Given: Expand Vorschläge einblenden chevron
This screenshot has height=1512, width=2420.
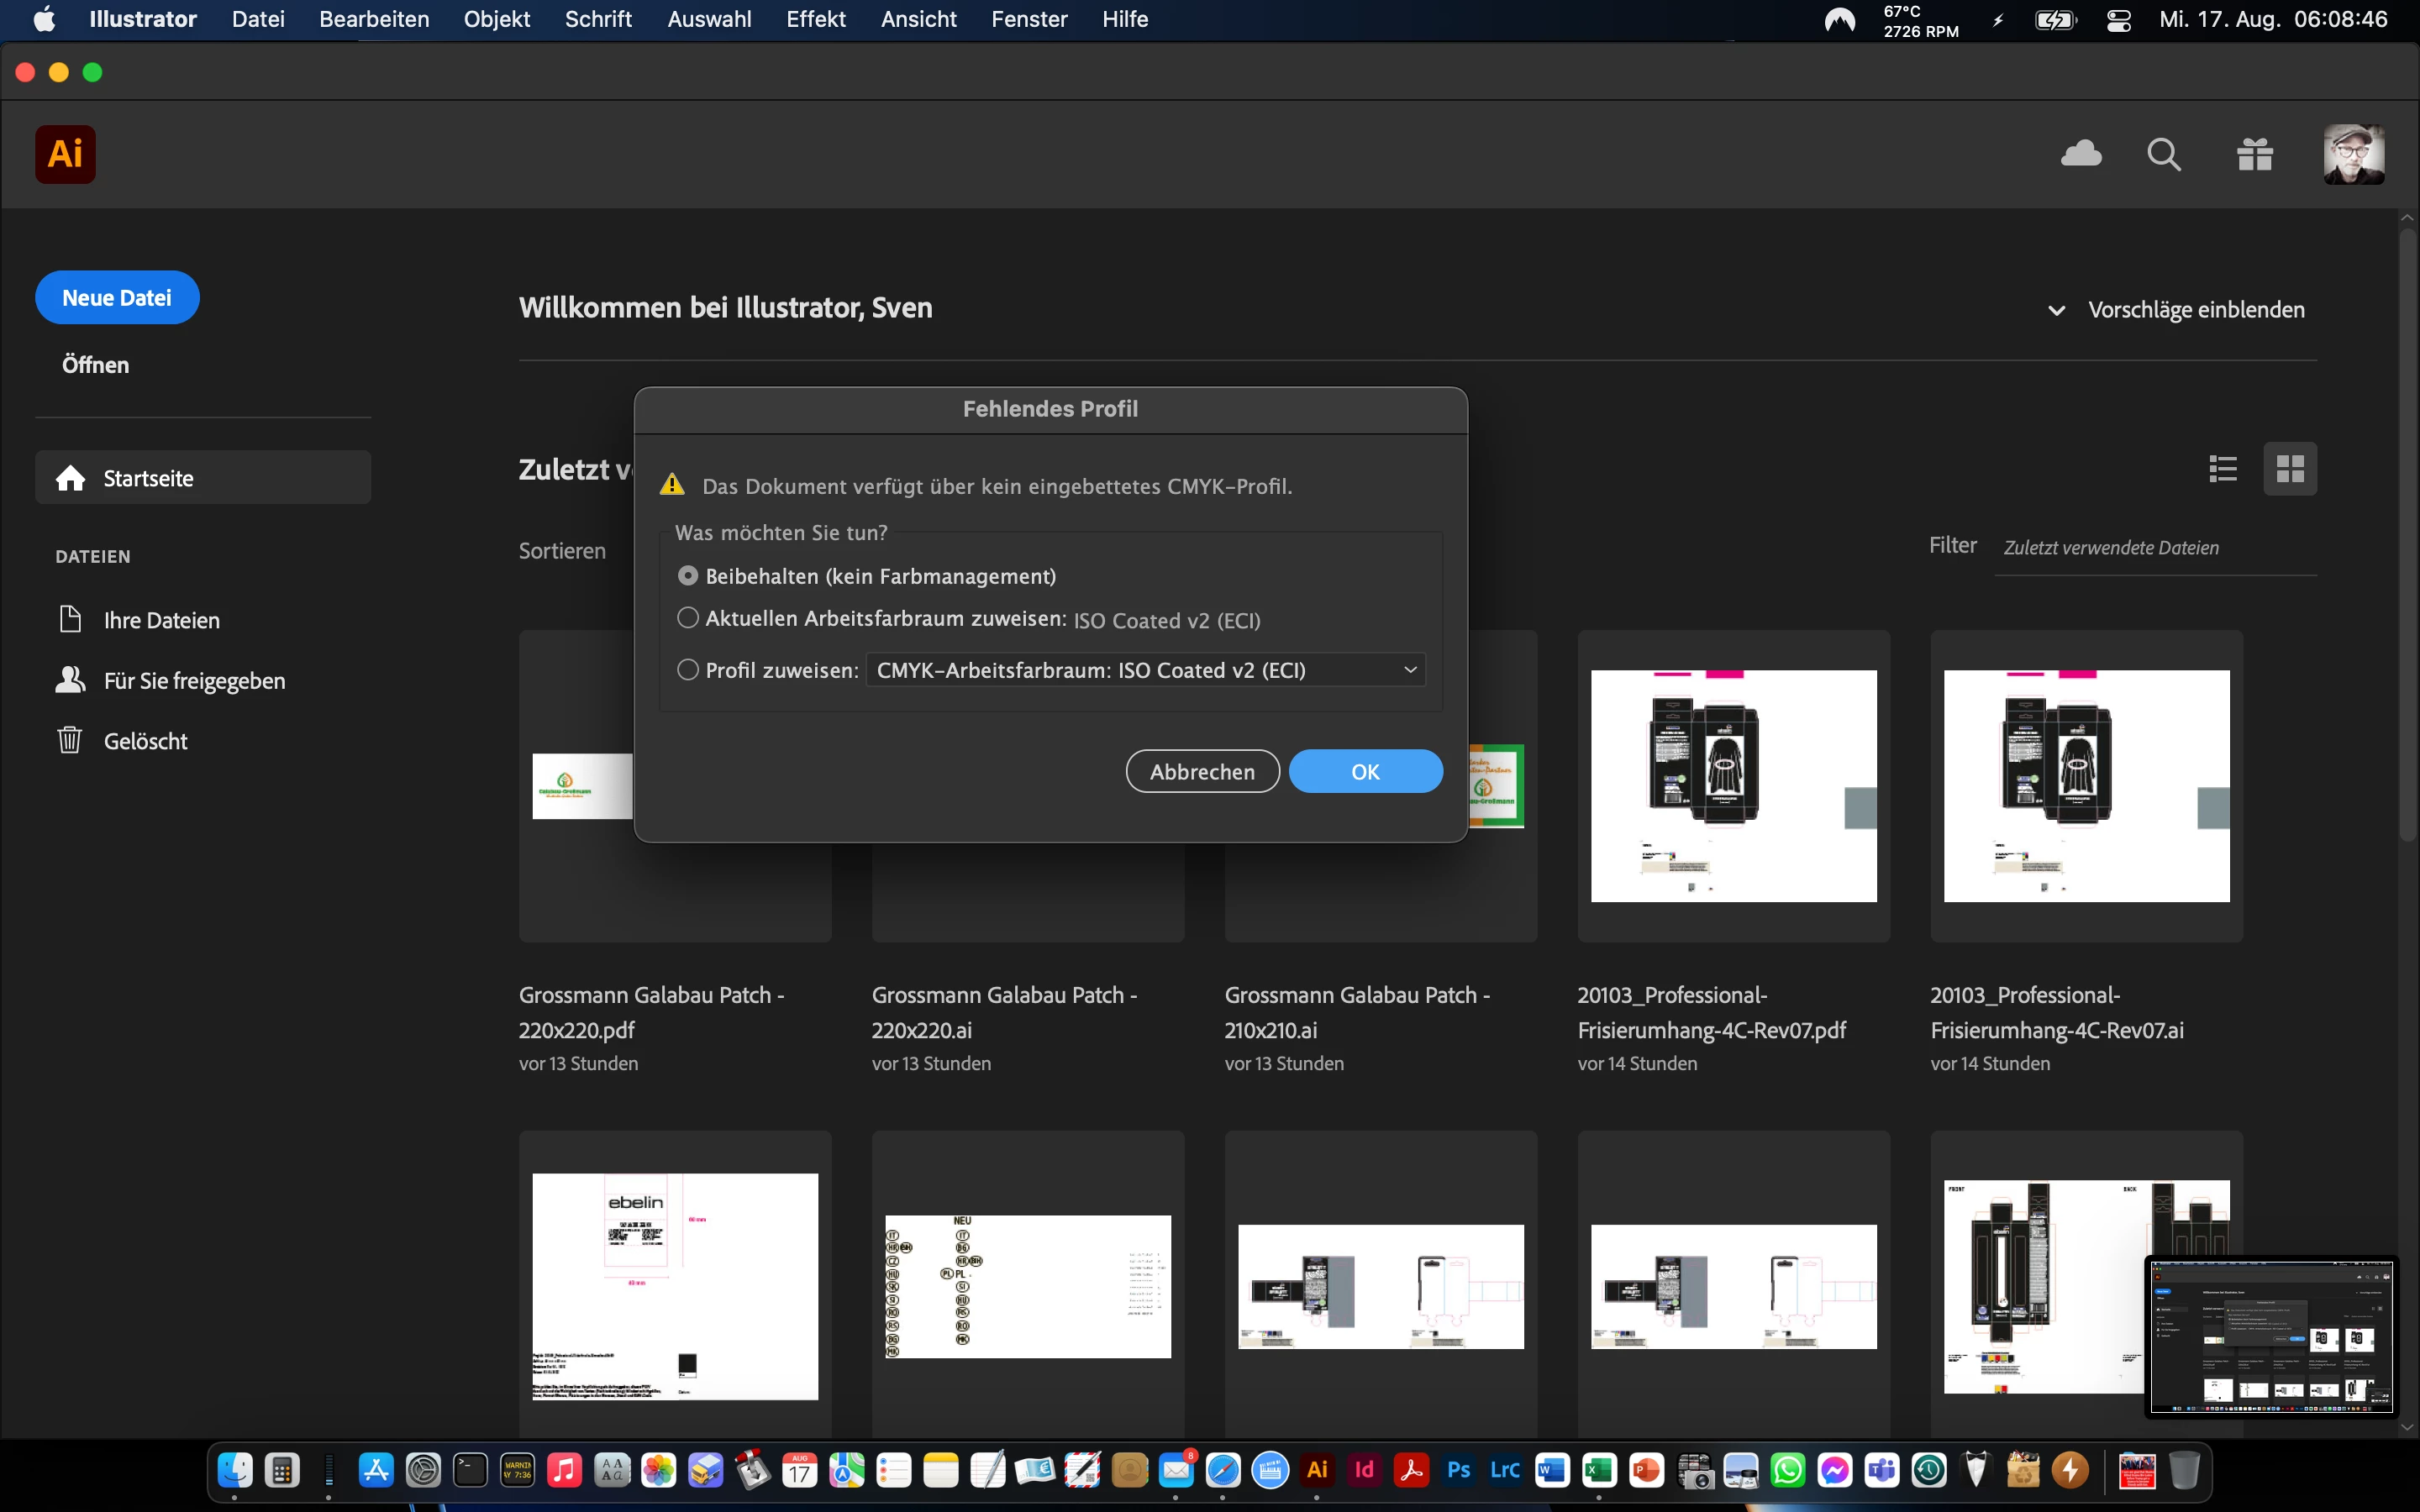Looking at the screenshot, I should tap(2056, 310).
